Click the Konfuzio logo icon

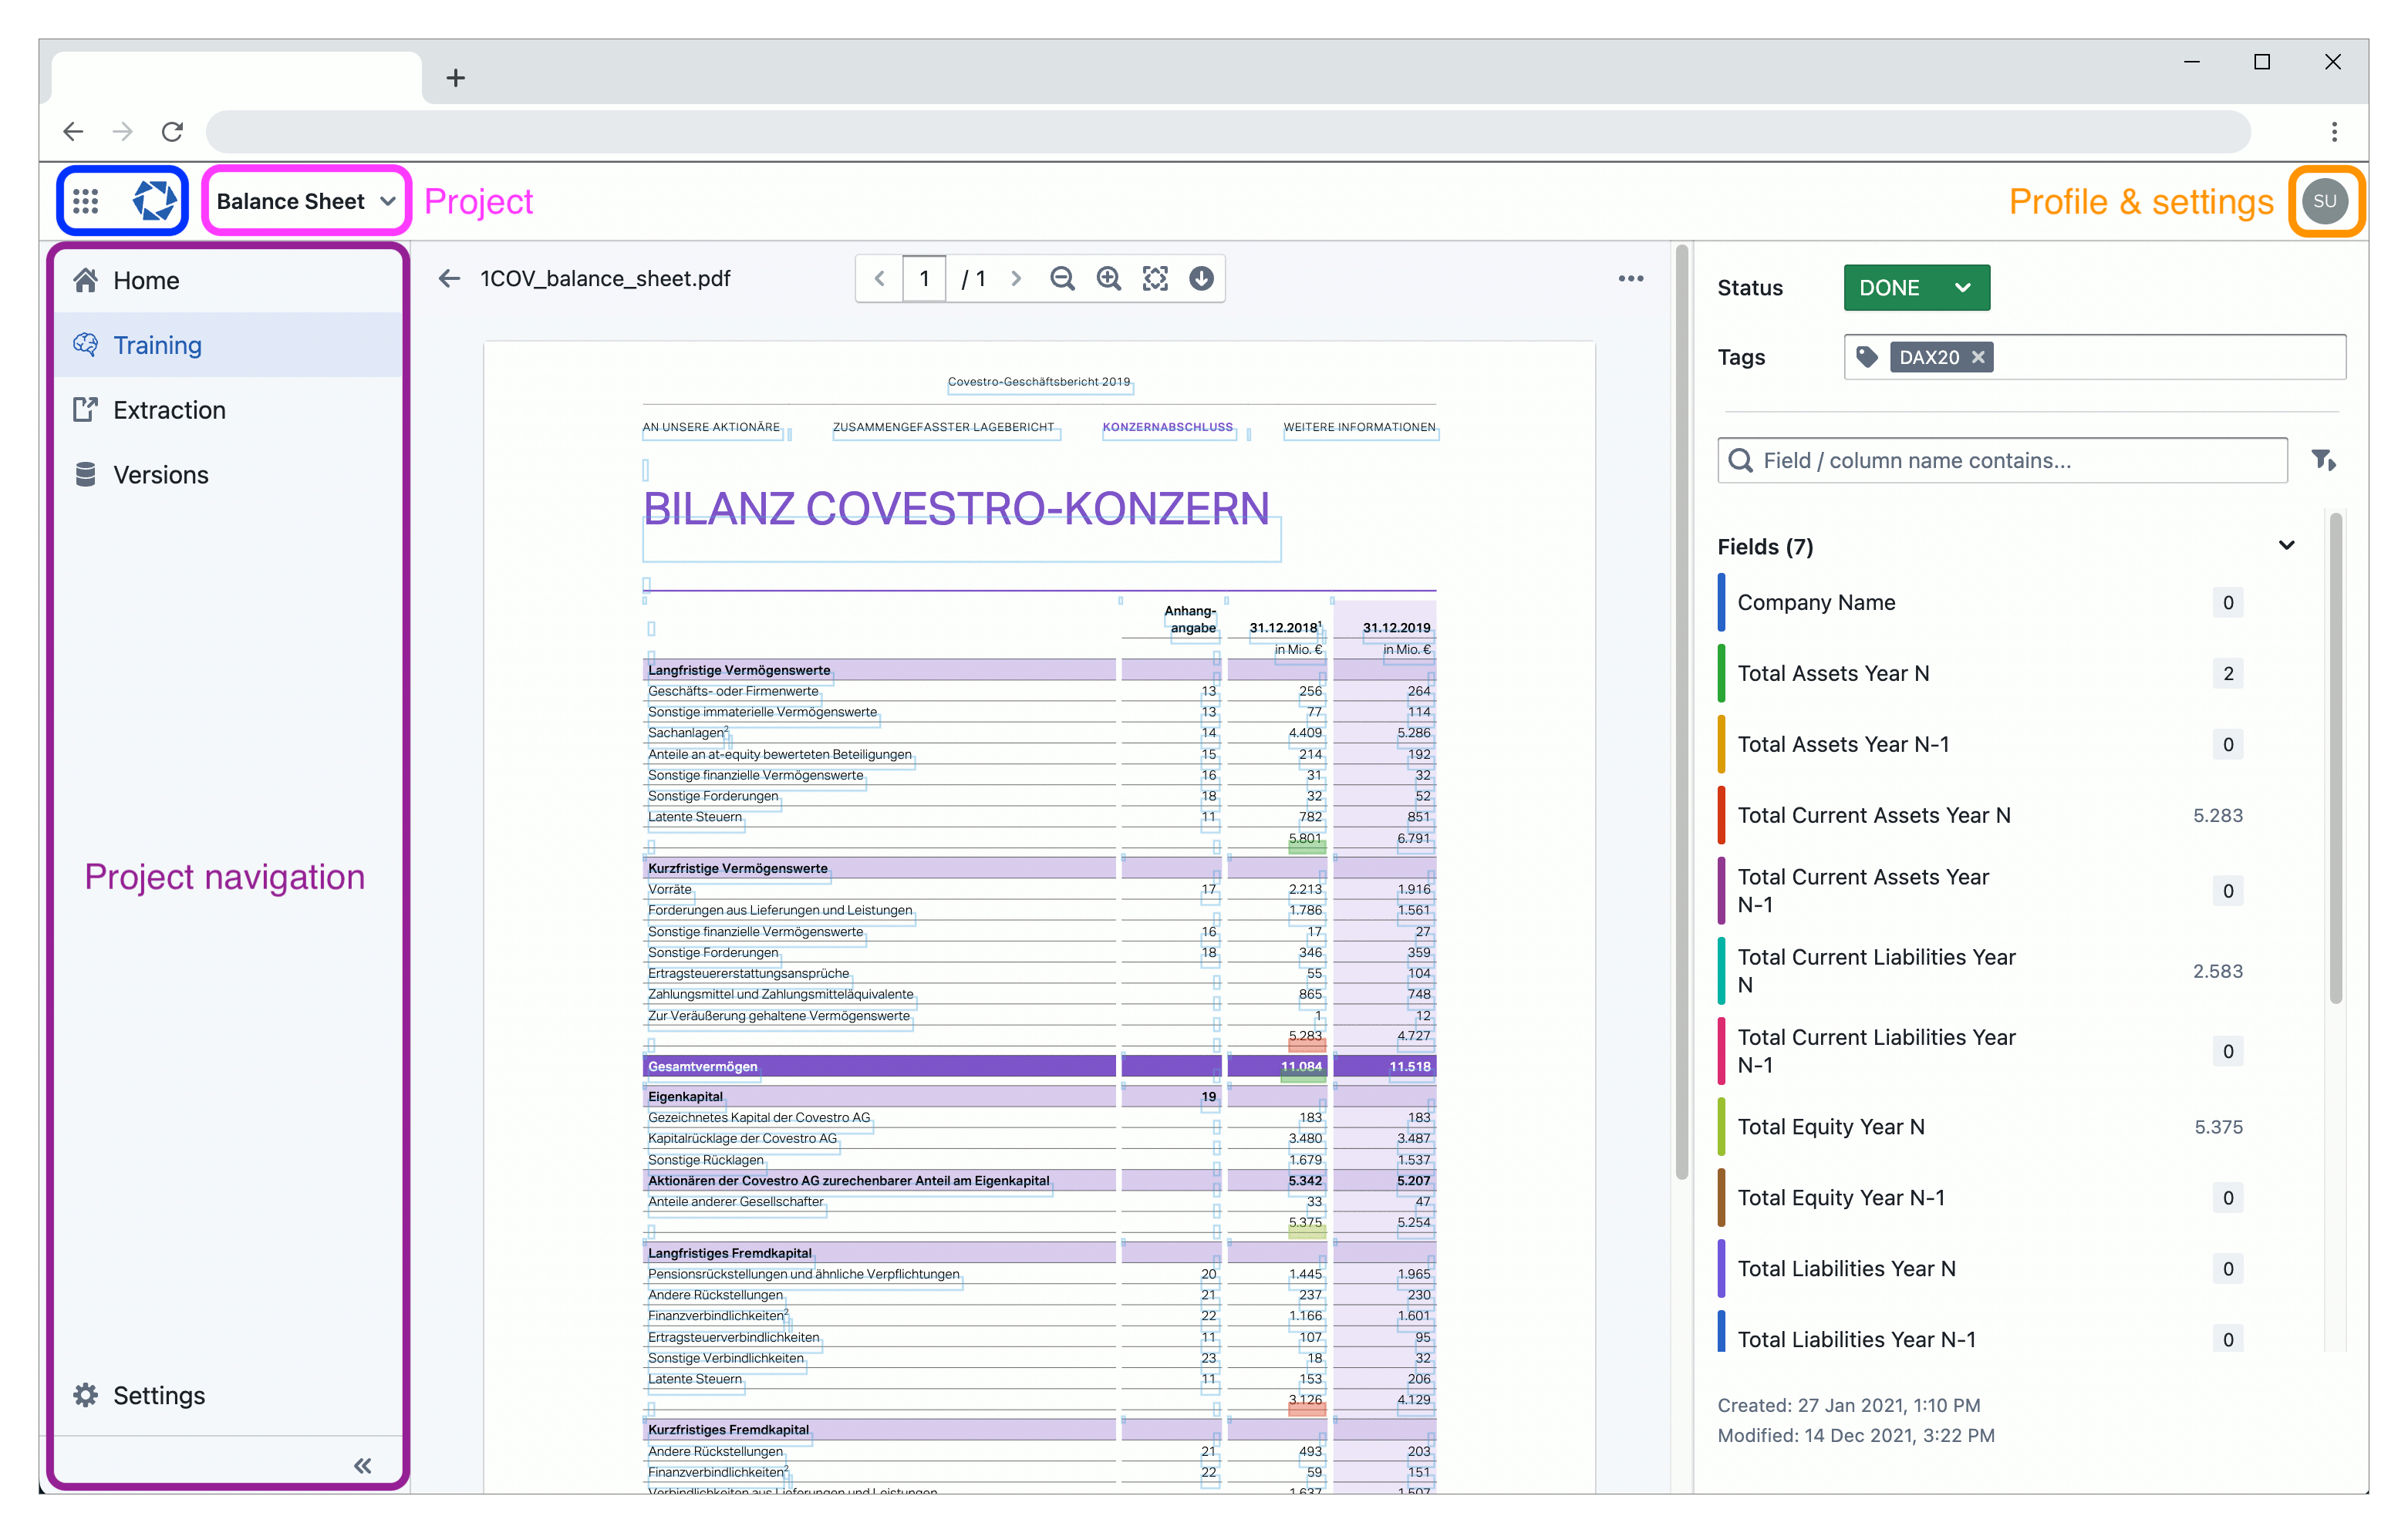pyautogui.click(x=154, y=201)
